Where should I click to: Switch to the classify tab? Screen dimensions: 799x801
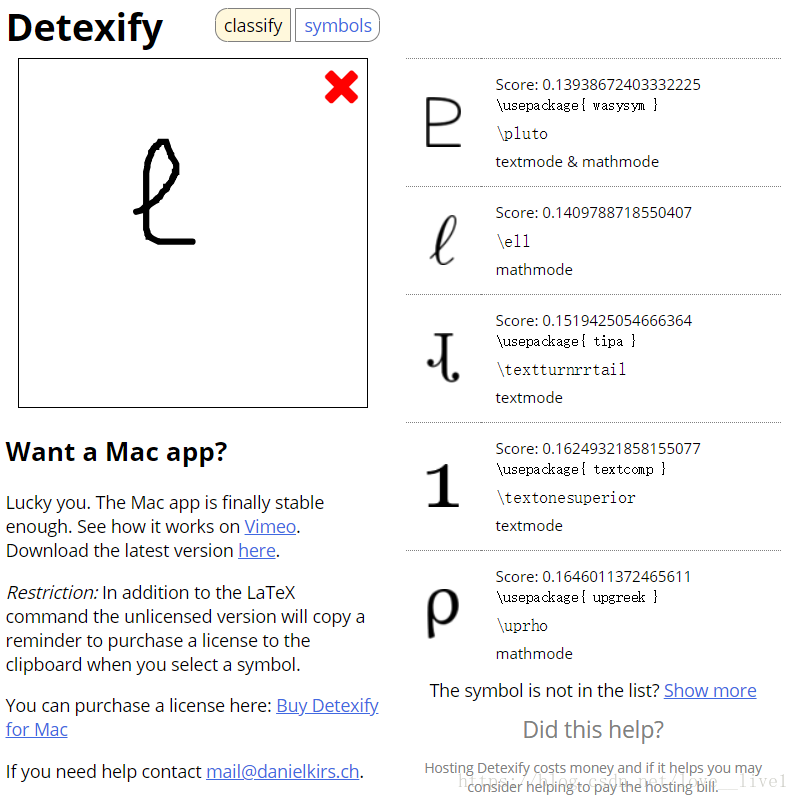(x=253, y=26)
